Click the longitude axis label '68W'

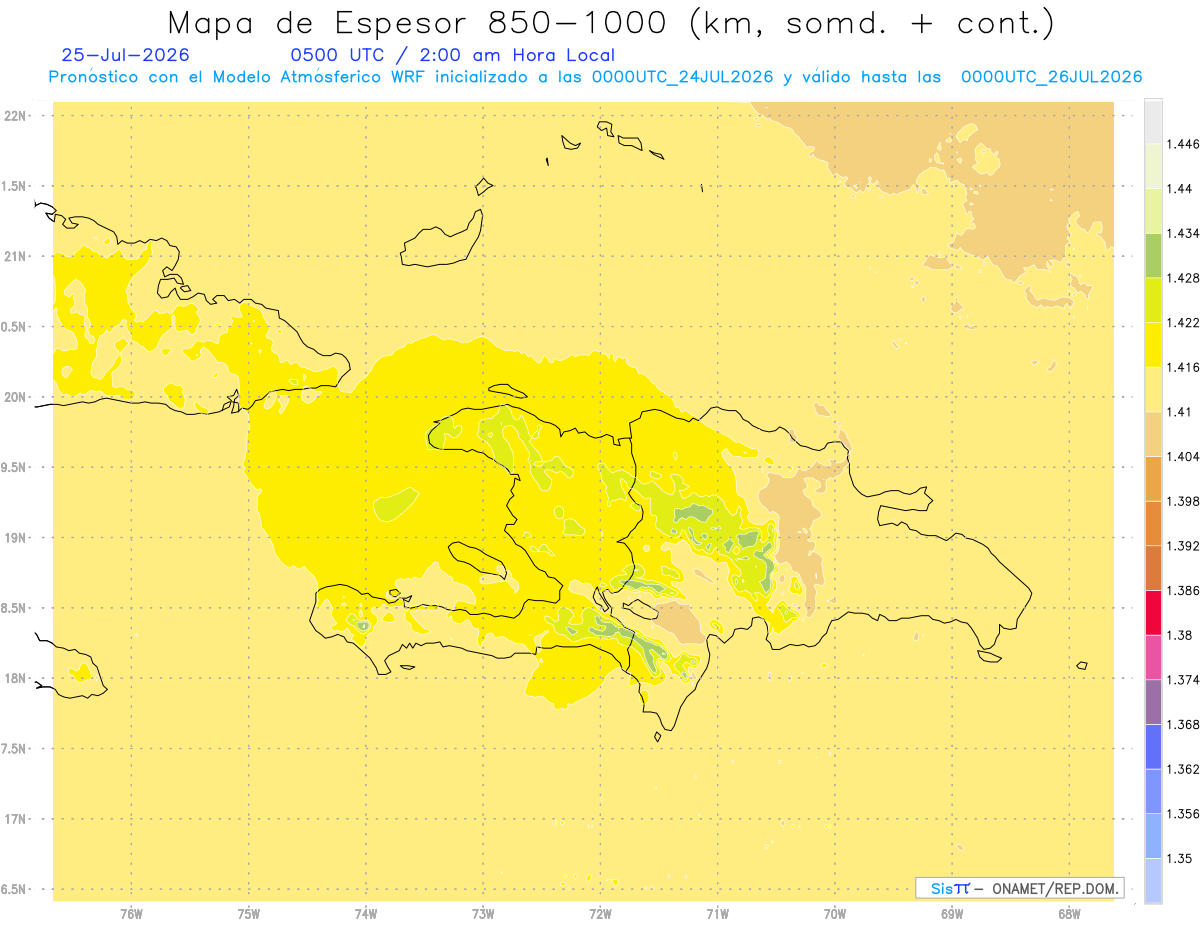[1069, 915]
